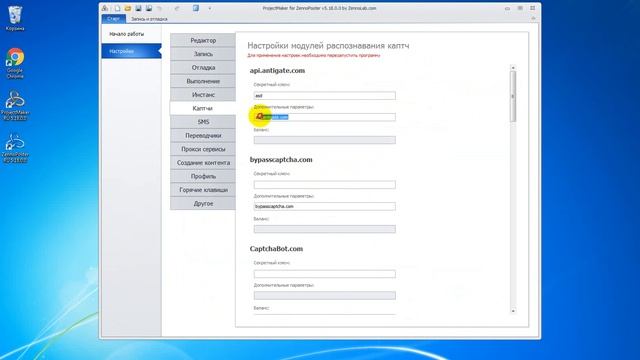Click the Настройки модулей распознавания капч title
The width and height of the screenshot is (640, 360).
pyautogui.click(x=328, y=46)
